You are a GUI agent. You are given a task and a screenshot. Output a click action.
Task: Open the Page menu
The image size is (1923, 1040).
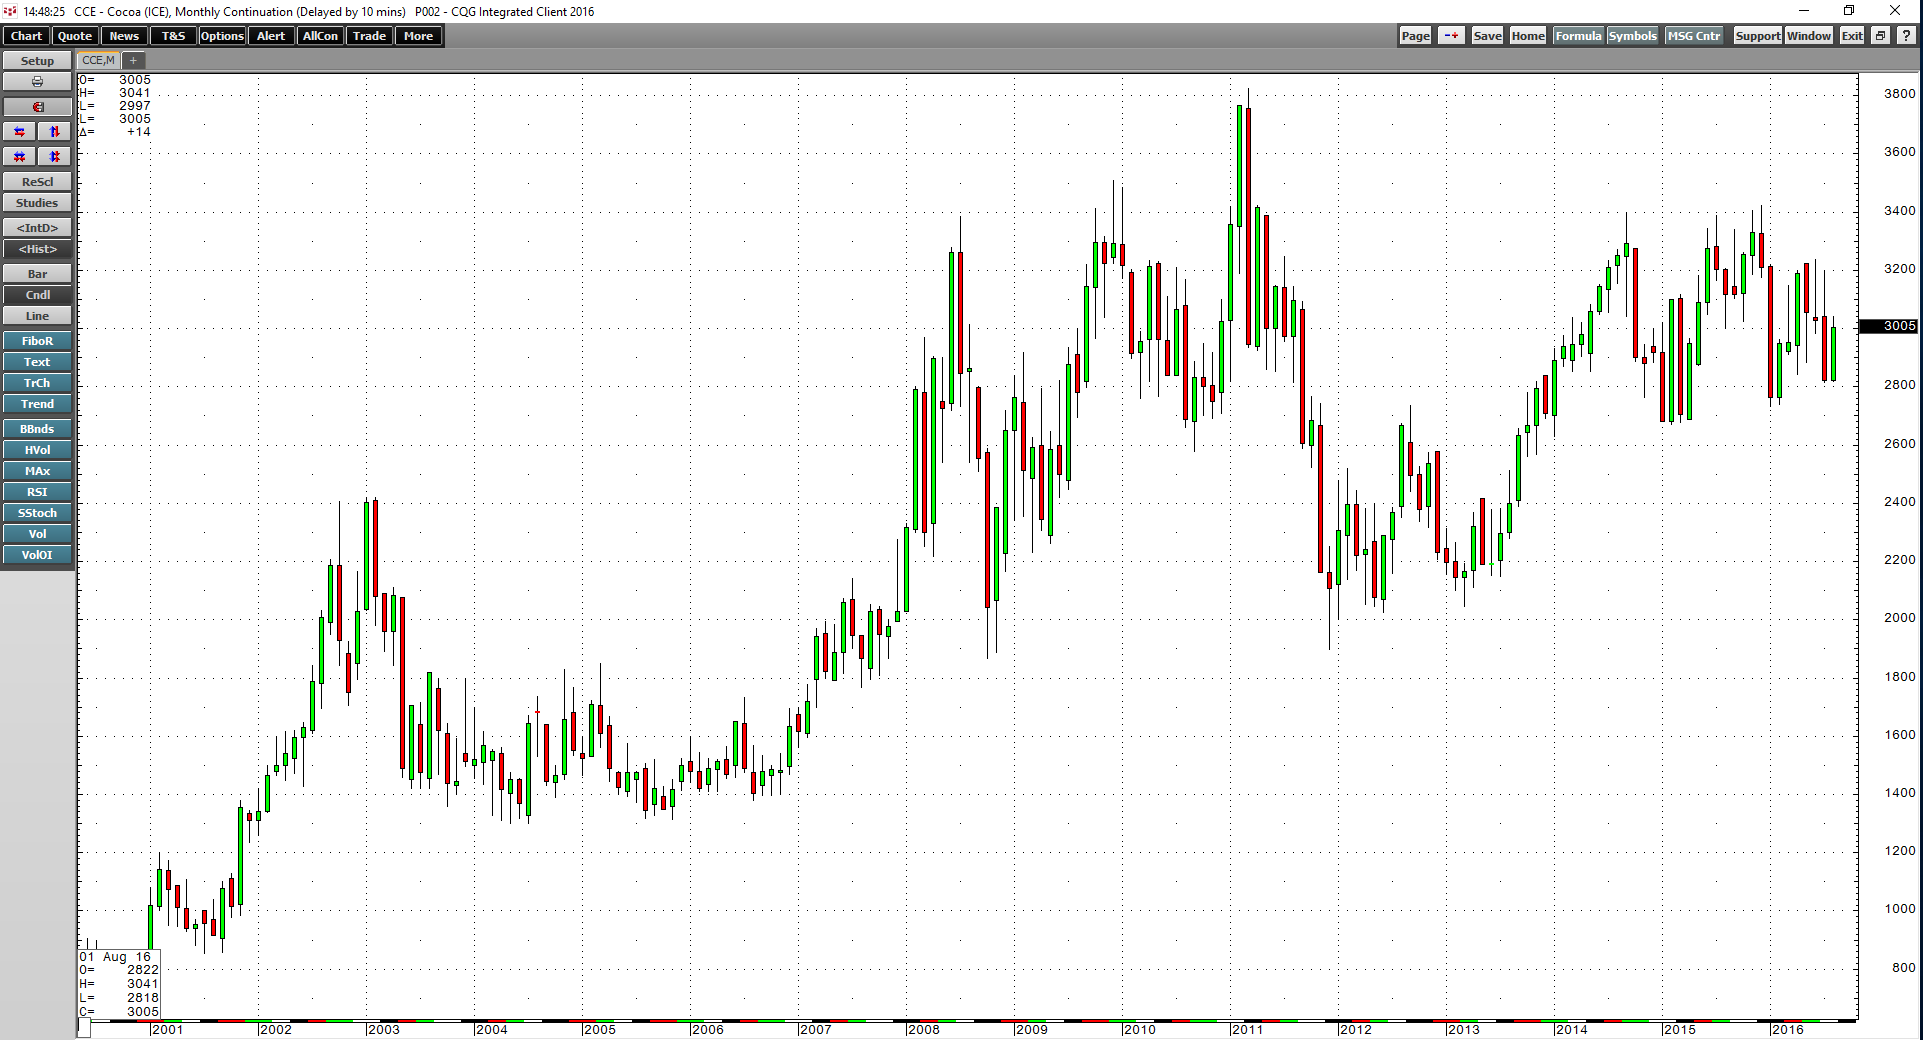pyautogui.click(x=1415, y=36)
